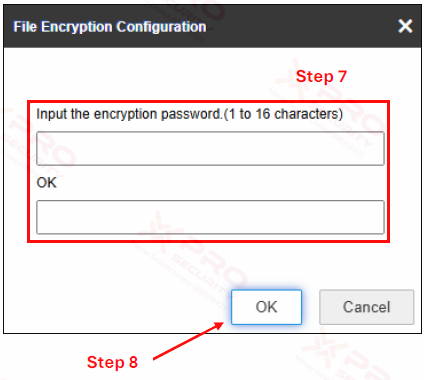
Task: Focus the confirm password field under OK label
Action: click(210, 217)
